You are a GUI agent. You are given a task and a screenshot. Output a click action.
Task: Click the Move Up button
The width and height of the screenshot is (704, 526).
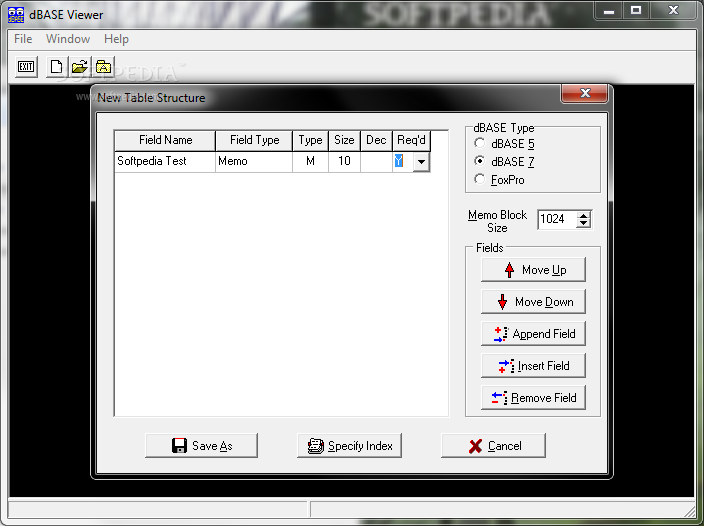pyautogui.click(x=533, y=270)
